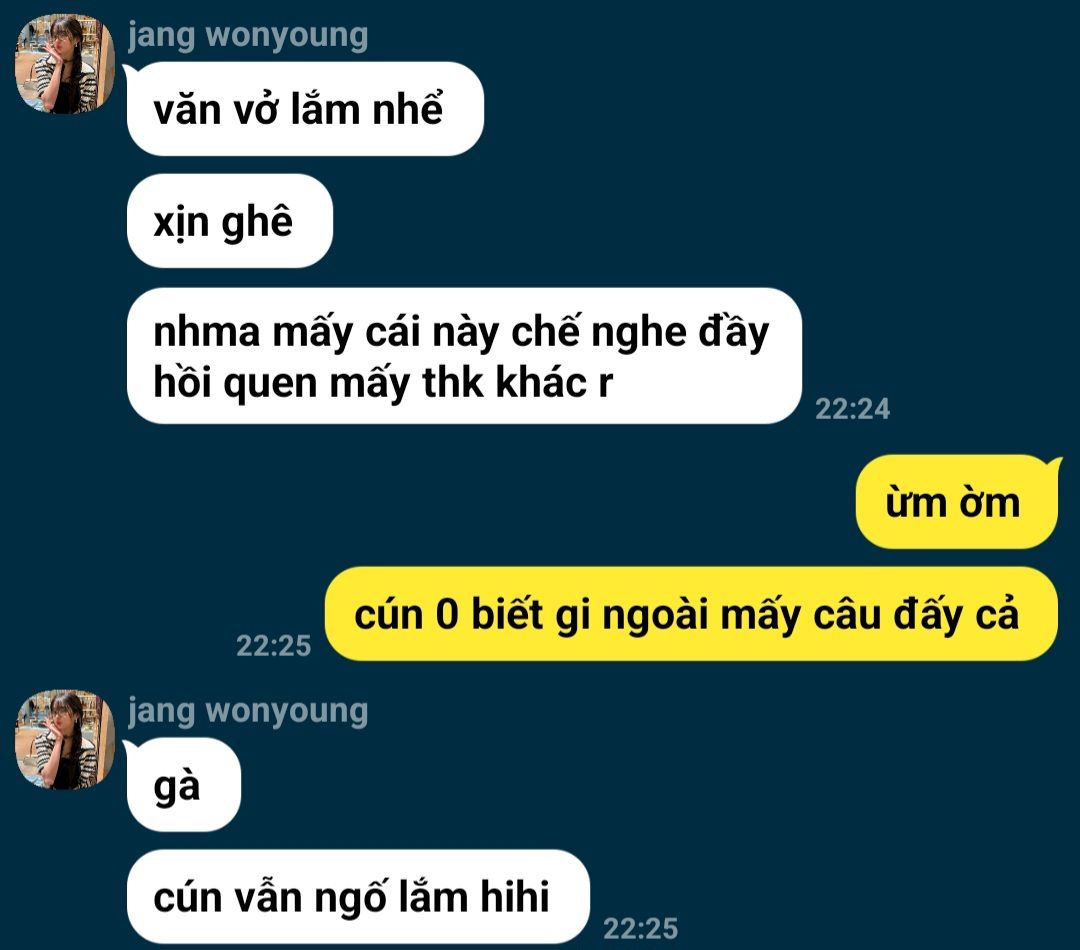Open jang wonyoung's top profile avatar
This screenshot has width=1080, height=950.
[65, 64]
